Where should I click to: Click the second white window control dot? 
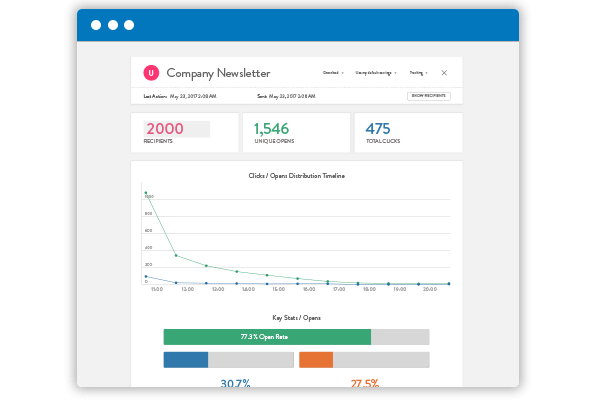113,25
